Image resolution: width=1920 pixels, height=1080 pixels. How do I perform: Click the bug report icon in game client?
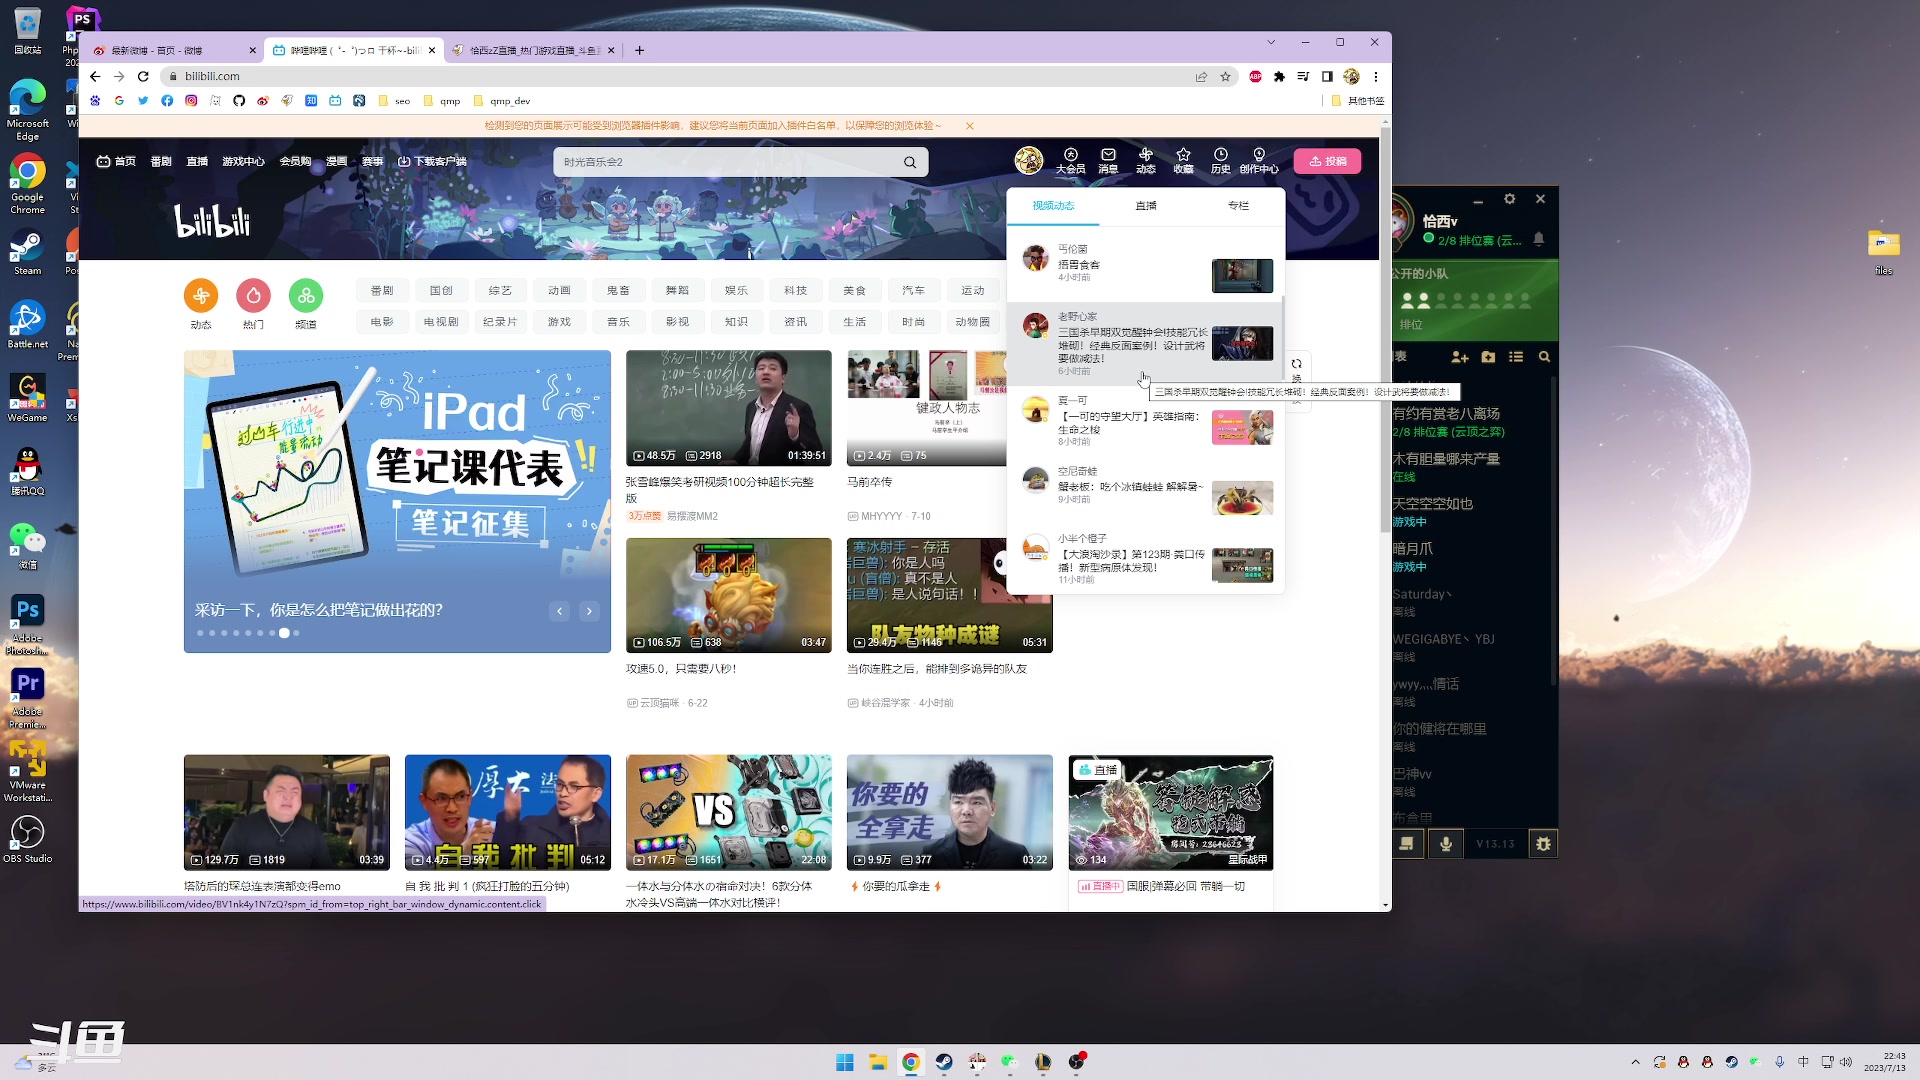[1543, 844]
